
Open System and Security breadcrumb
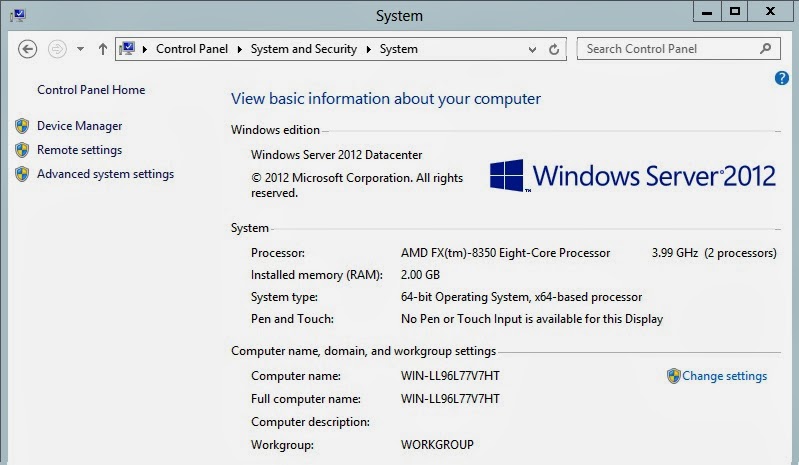click(304, 49)
